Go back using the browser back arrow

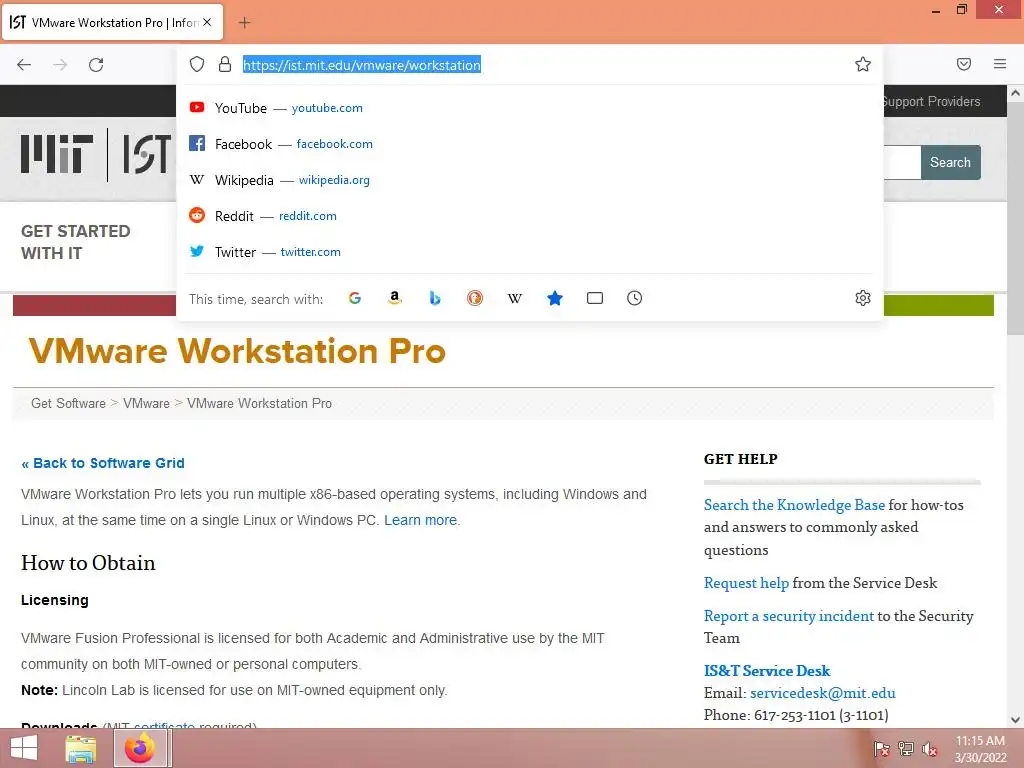24,65
